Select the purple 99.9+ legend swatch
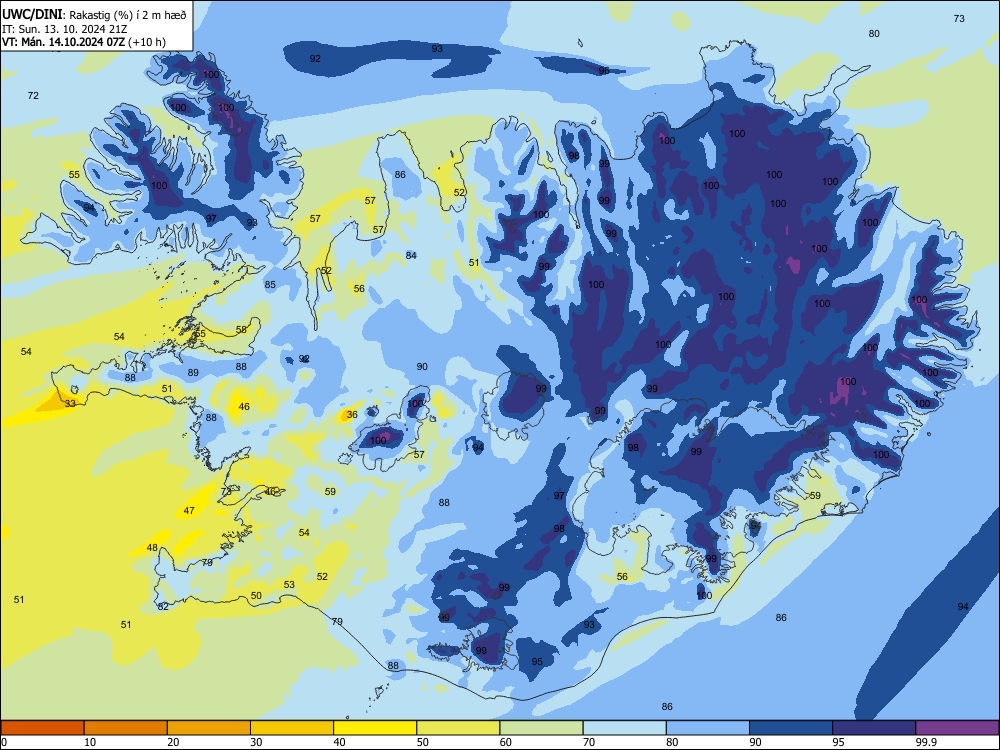 pos(957,728)
